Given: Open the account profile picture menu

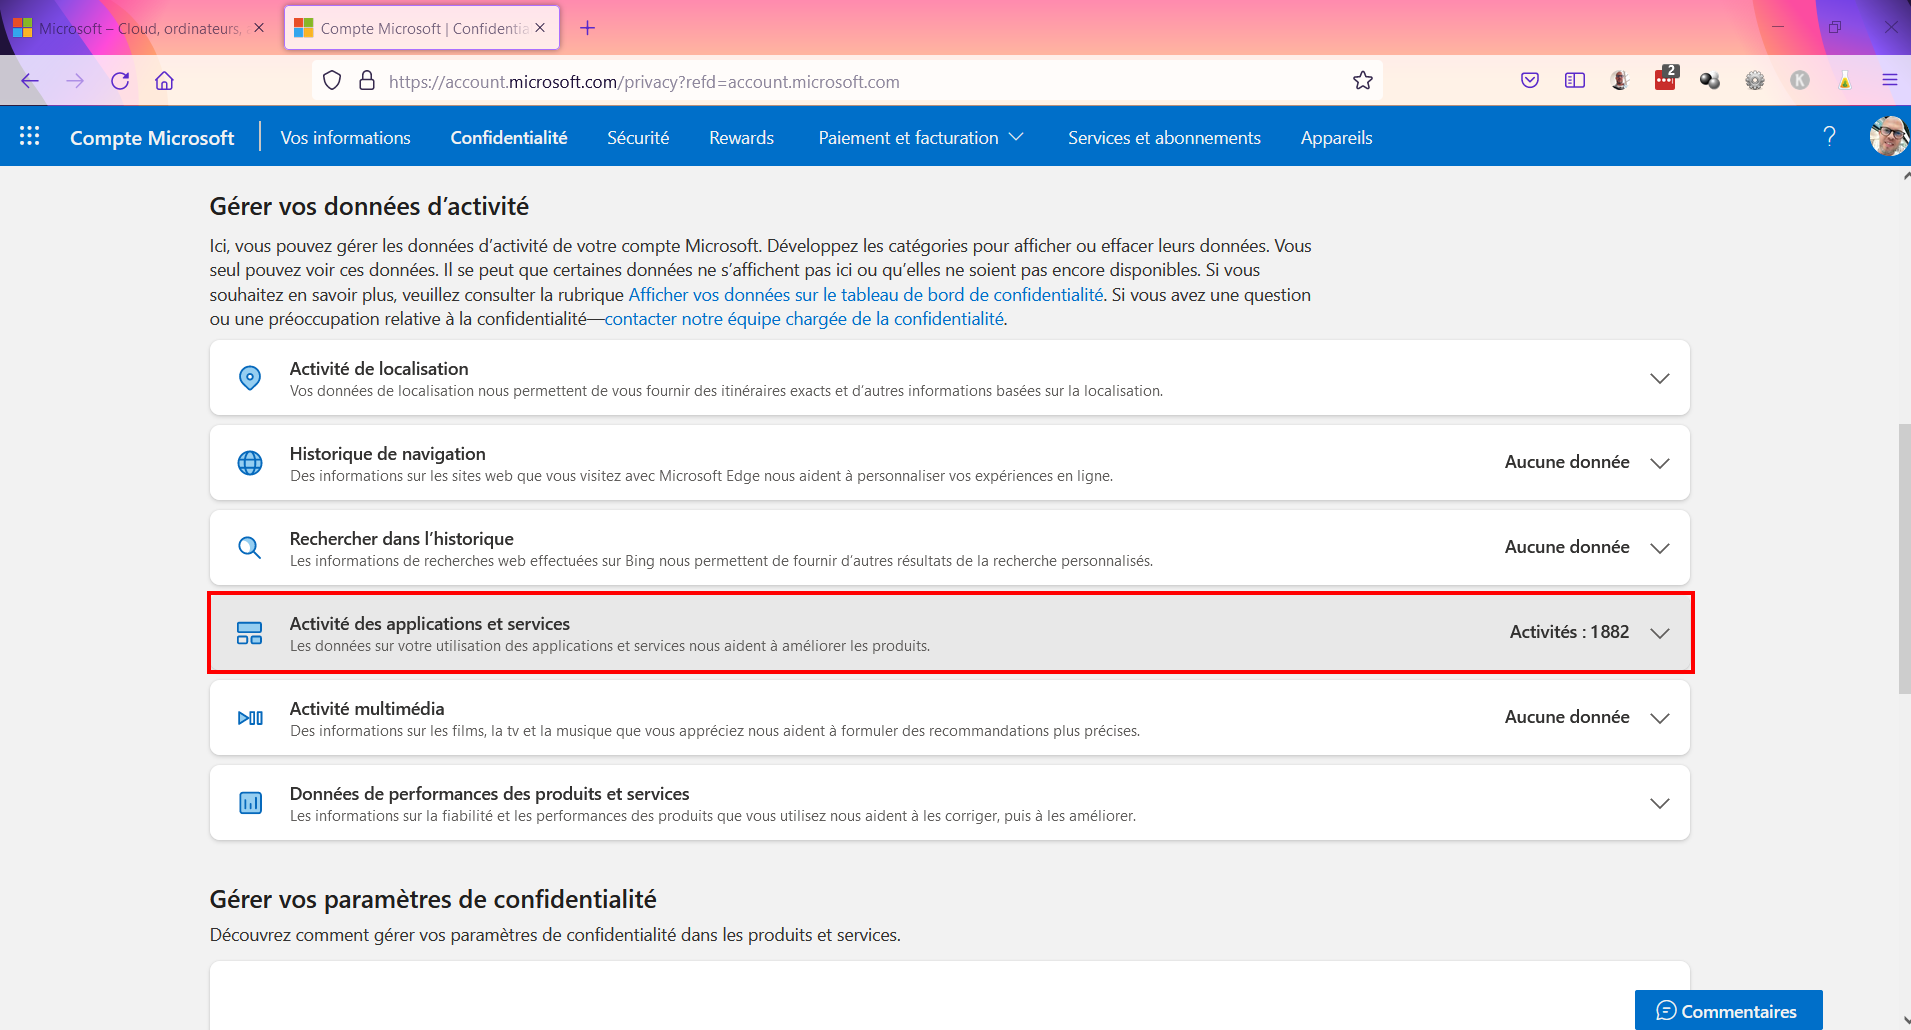Looking at the screenshot, I should (x=1889, y=136).
